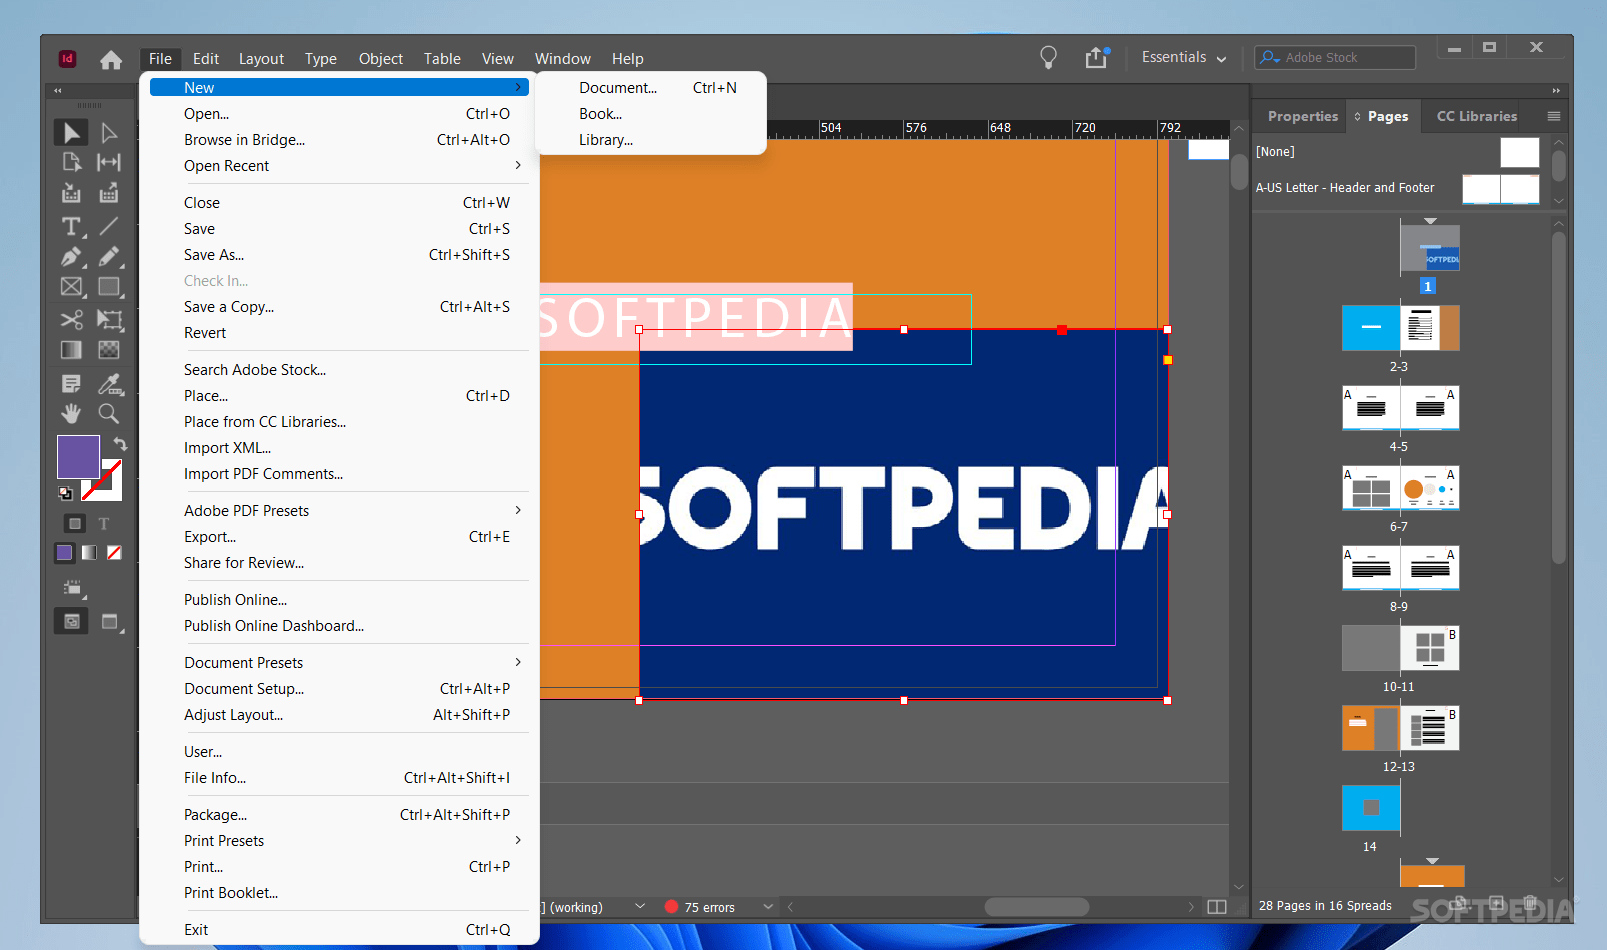Select the Hand tool
This screenshot has height=950, width=1607.
pos(71,414)
